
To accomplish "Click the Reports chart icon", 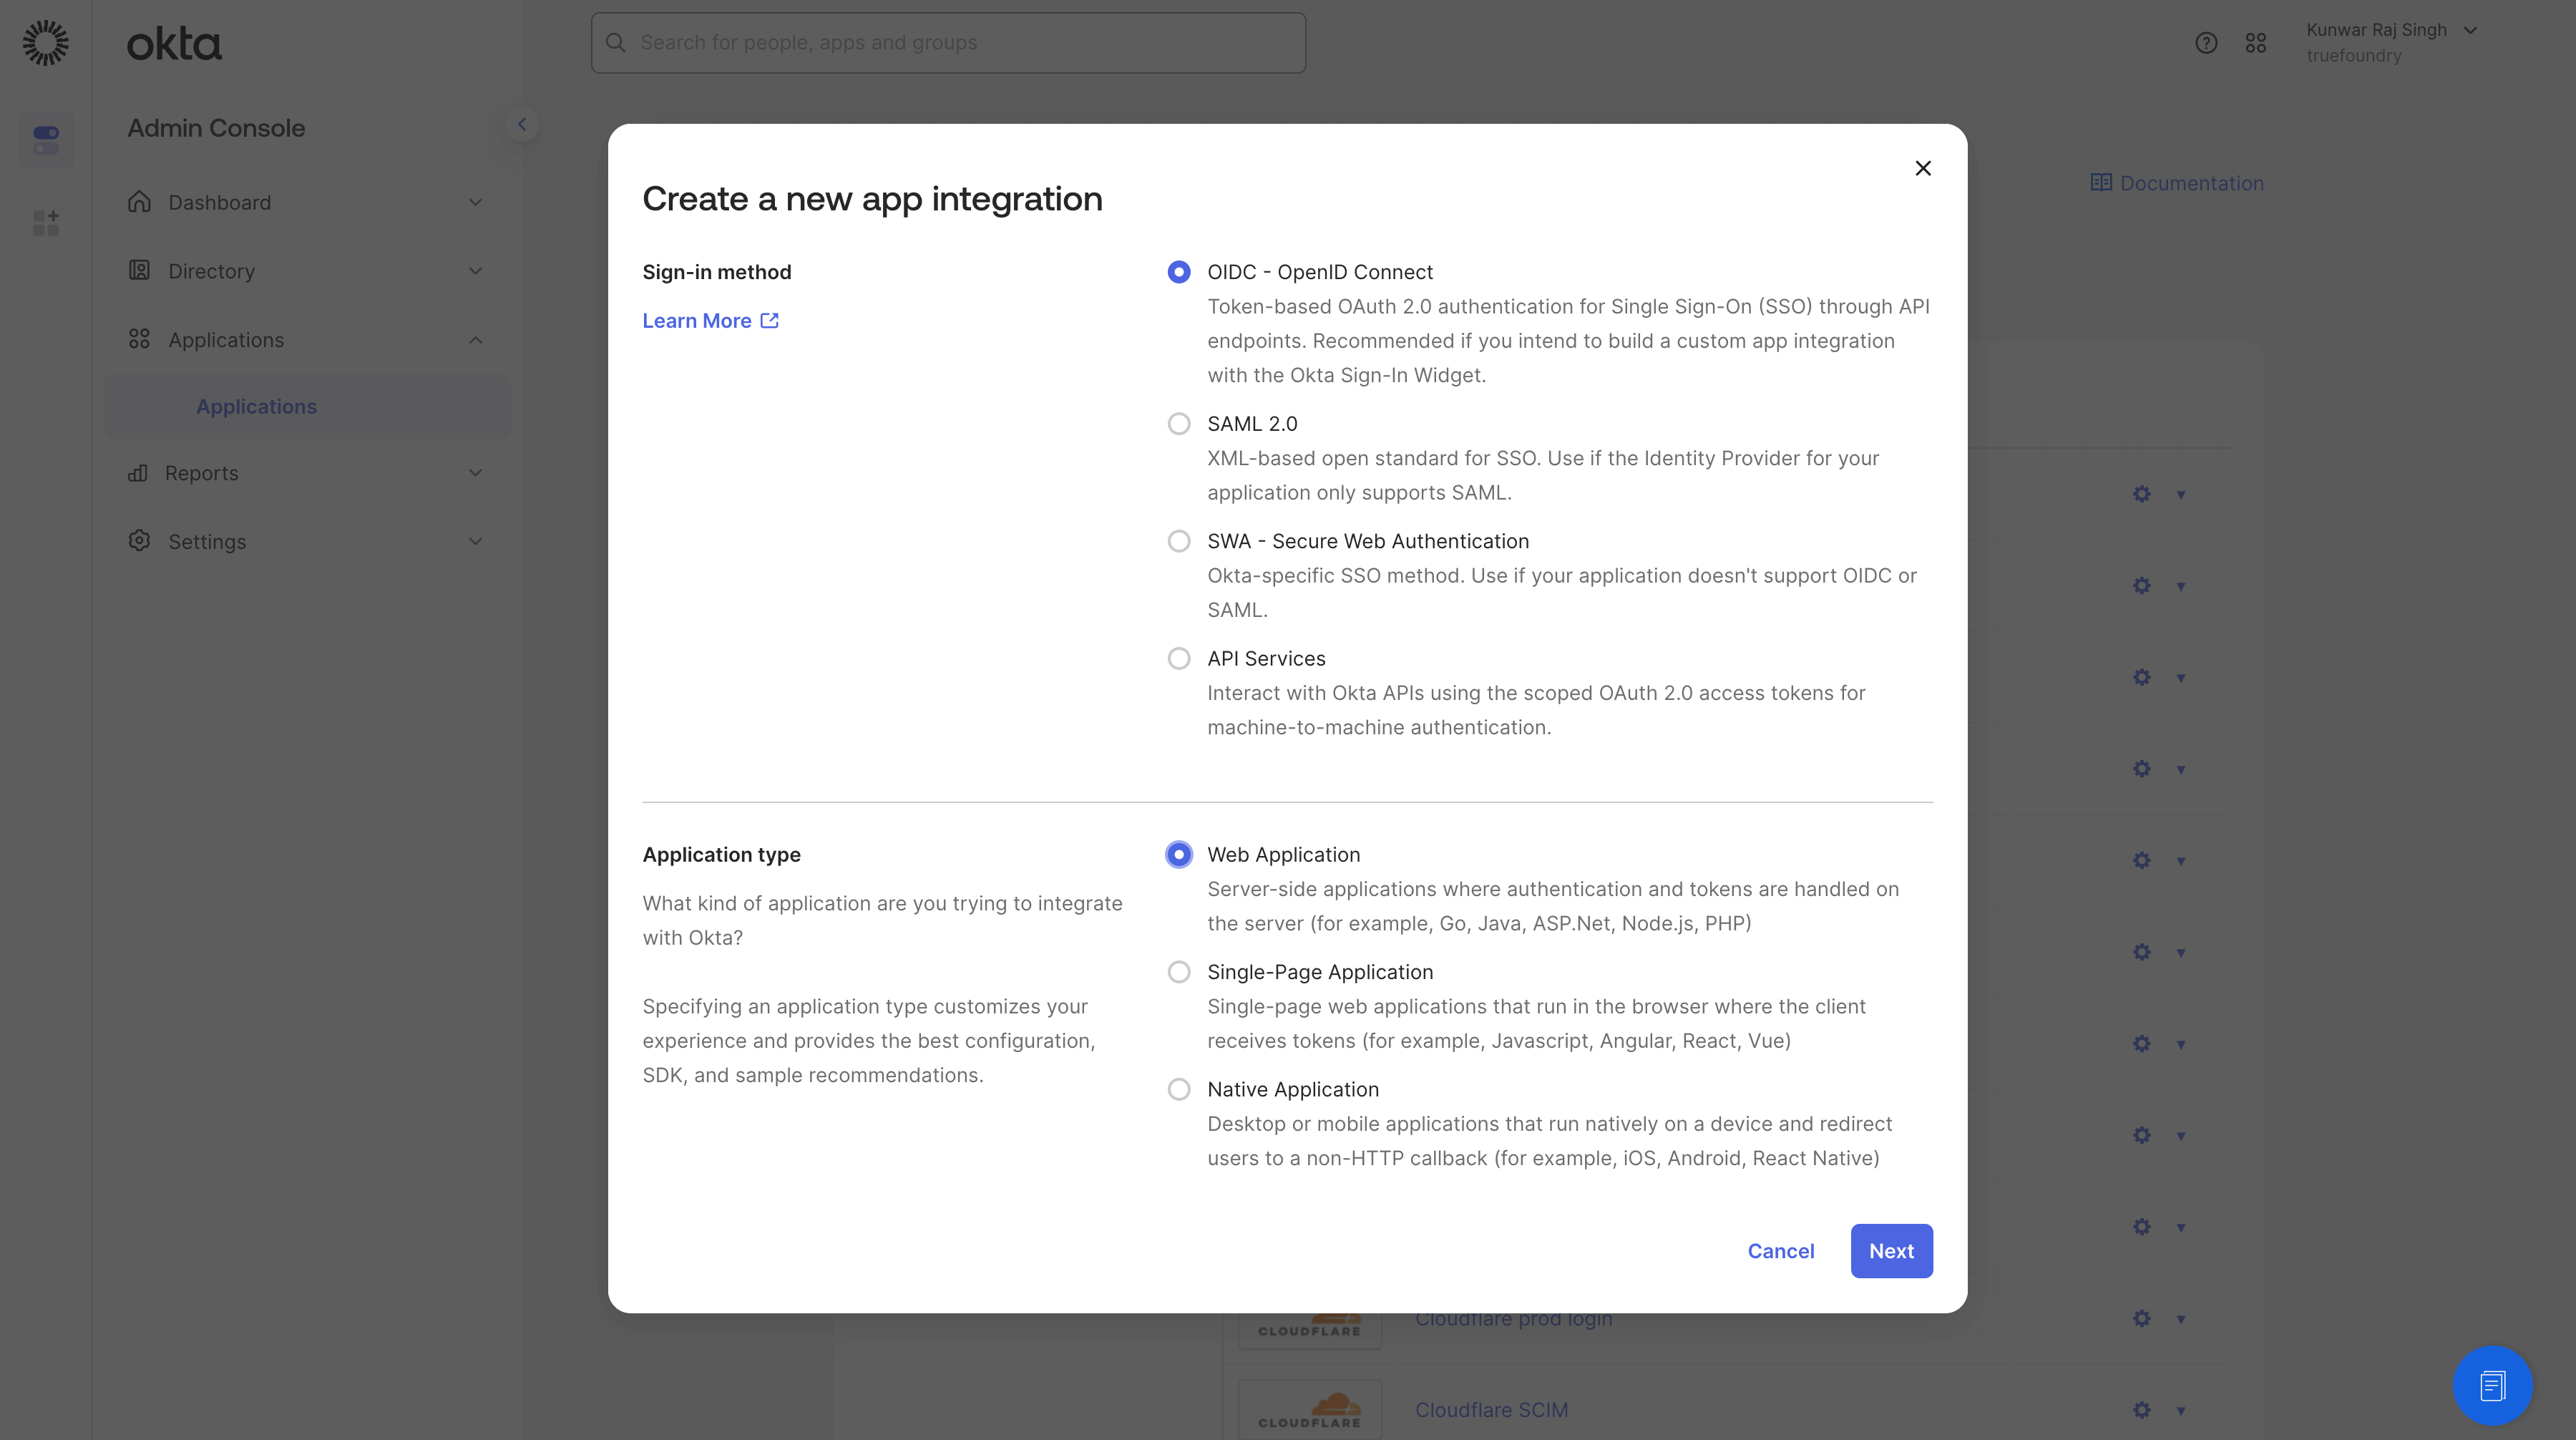I will pos(138,473).
